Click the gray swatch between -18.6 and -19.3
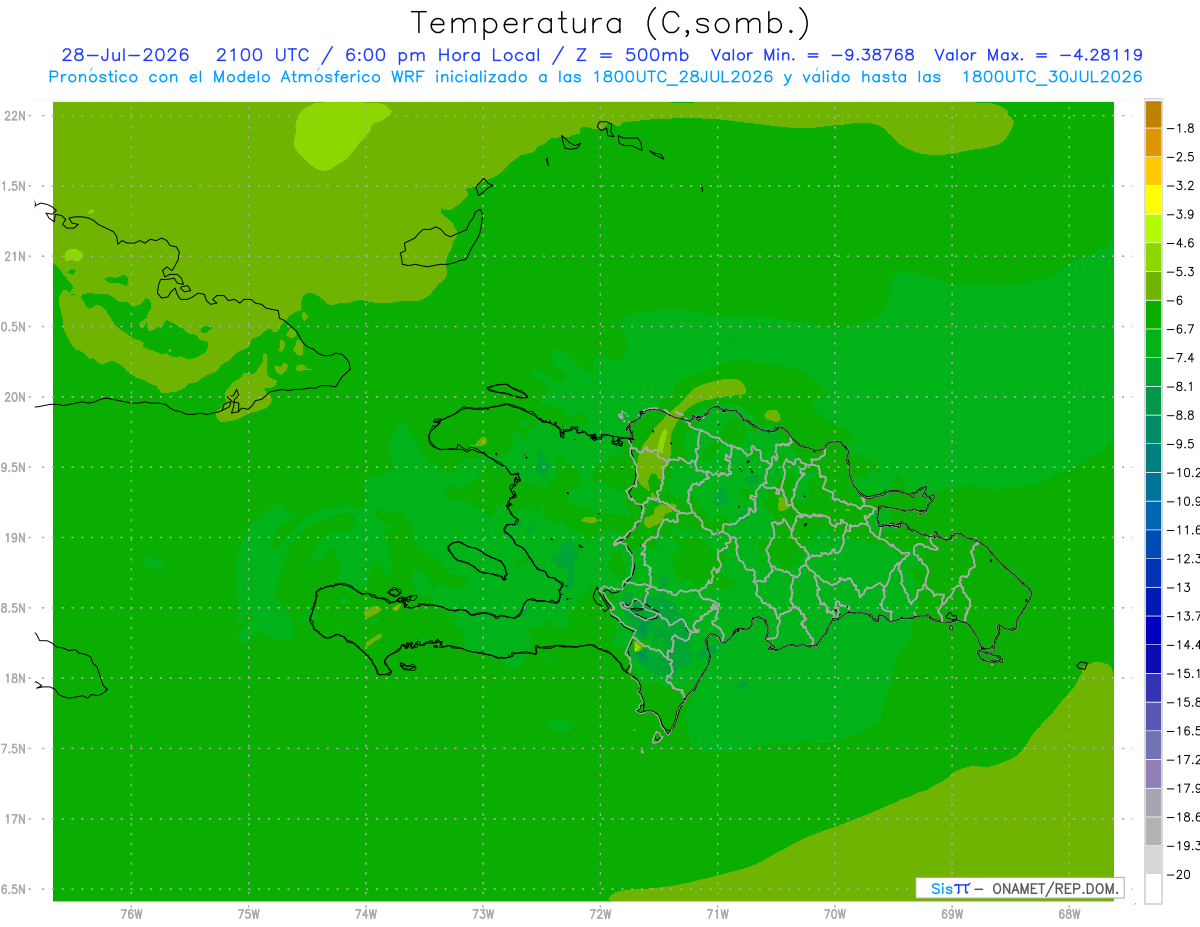Viewport: 1200px width, 927px height. pyautogui.click(x=1153, y=831)
